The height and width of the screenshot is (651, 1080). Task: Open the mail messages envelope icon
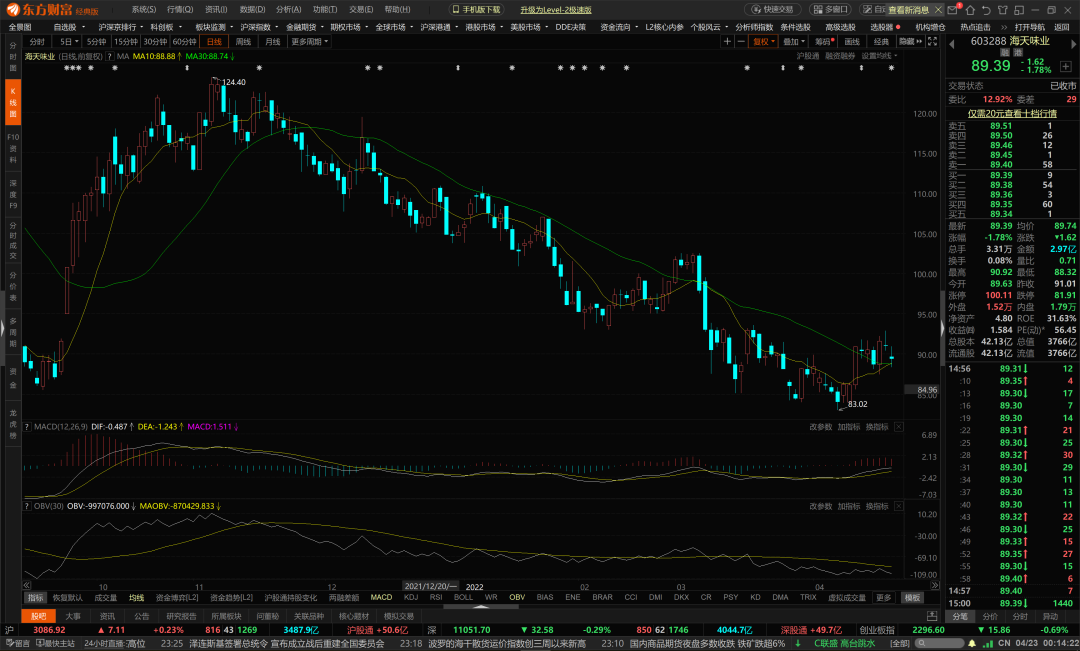click(x=953, y=10)
